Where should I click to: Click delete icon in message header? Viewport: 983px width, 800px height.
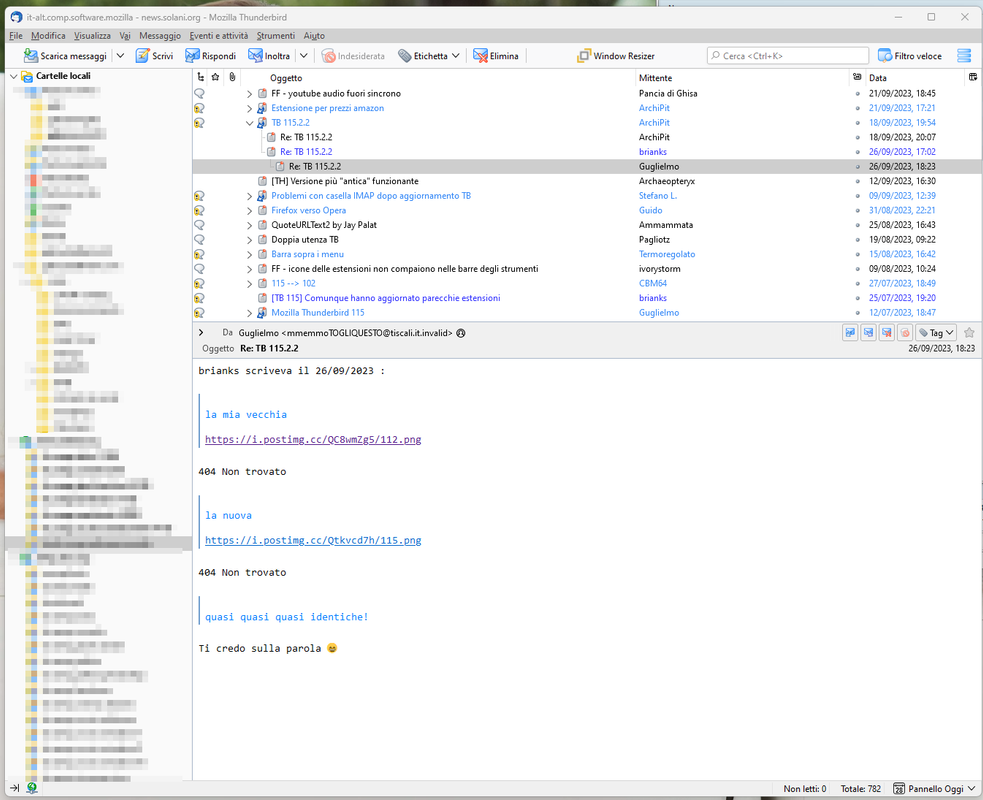tap(886, 333)
